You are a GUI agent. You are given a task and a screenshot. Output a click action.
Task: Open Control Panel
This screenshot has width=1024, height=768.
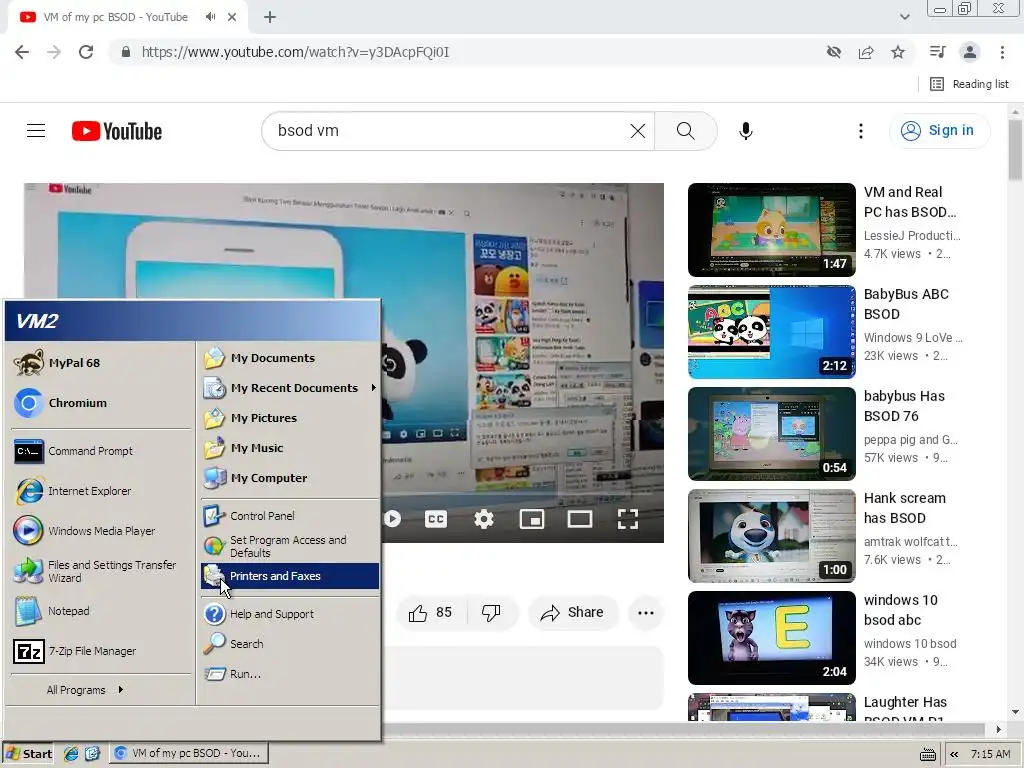[x=290, y=516]
